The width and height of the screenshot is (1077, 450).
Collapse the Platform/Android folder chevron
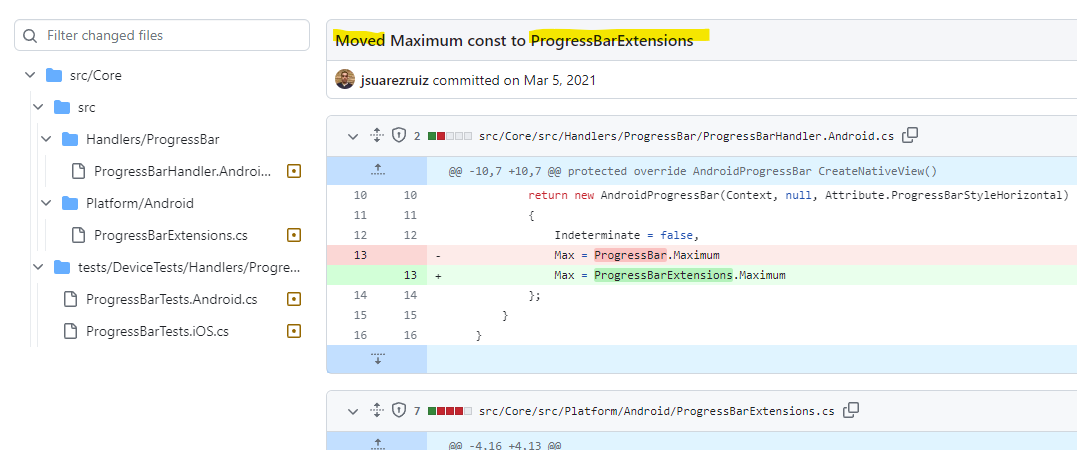point(46,203)
